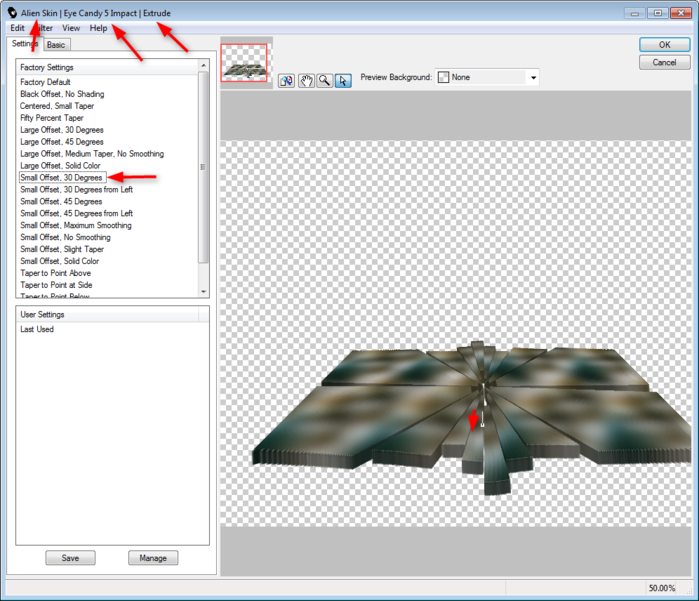Click the Factory Settings list header
The image size is (699, 601).
click(x=107, y=67)
